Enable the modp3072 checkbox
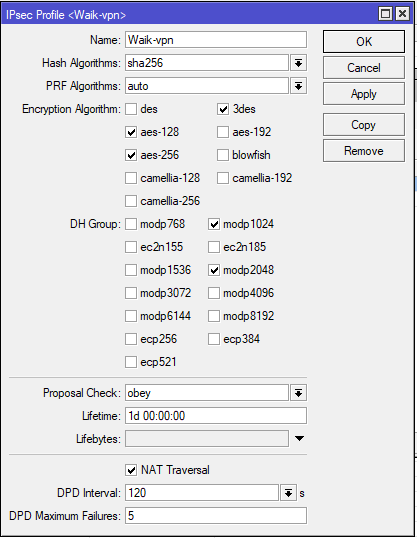This screenshot has height=538, width=417. click(131, 293)
